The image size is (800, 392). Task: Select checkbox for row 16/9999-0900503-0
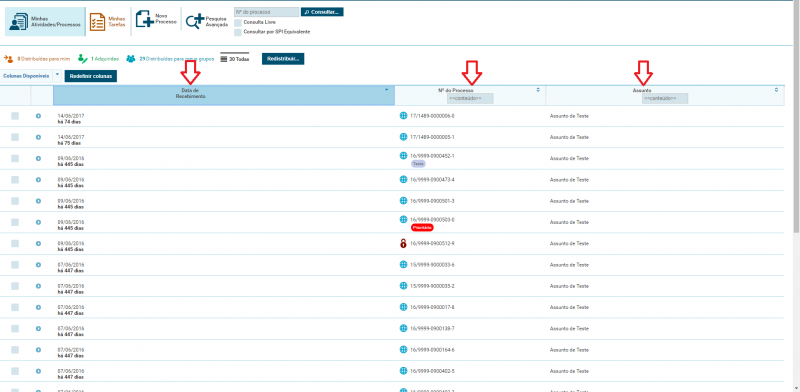point(15,223)
